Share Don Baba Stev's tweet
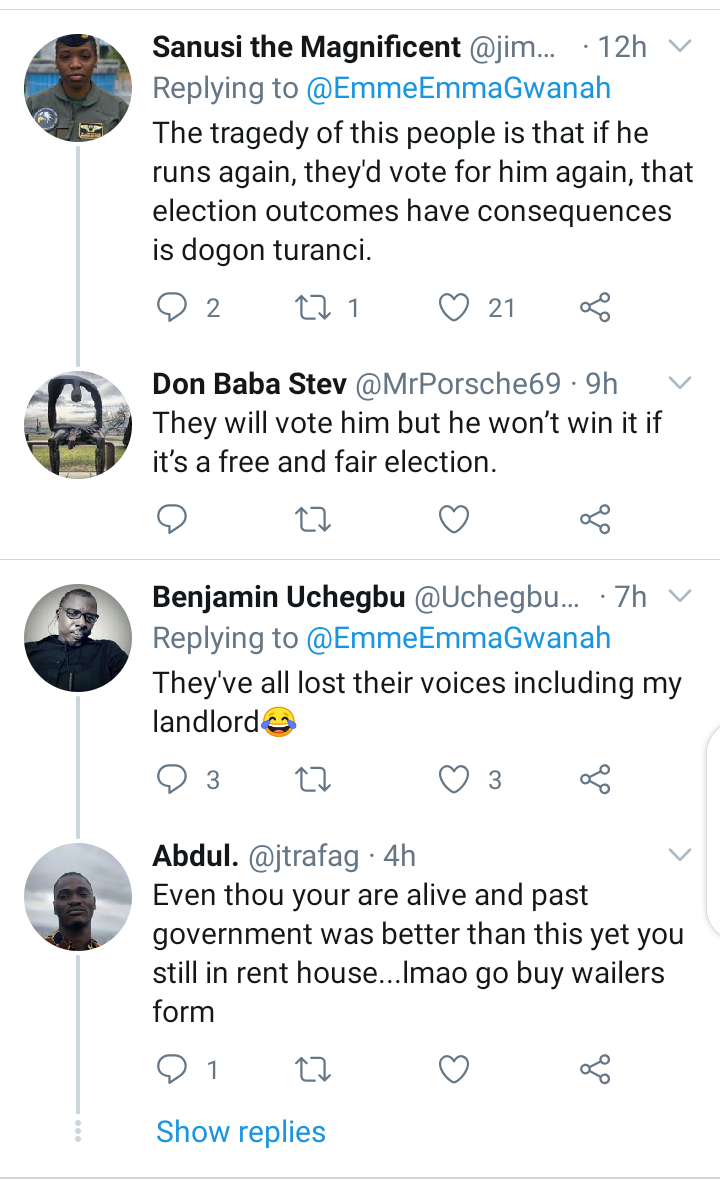This screenshot has width=720, height=1181. tap(595, 519)
